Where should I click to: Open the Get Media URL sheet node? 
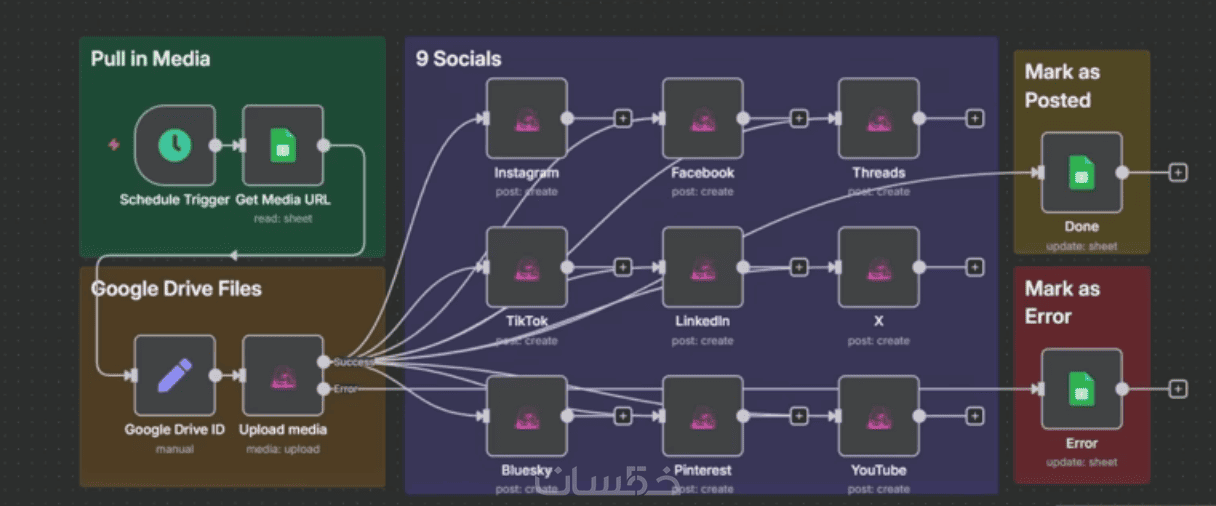pyautogui.click(x=283, y=145)
